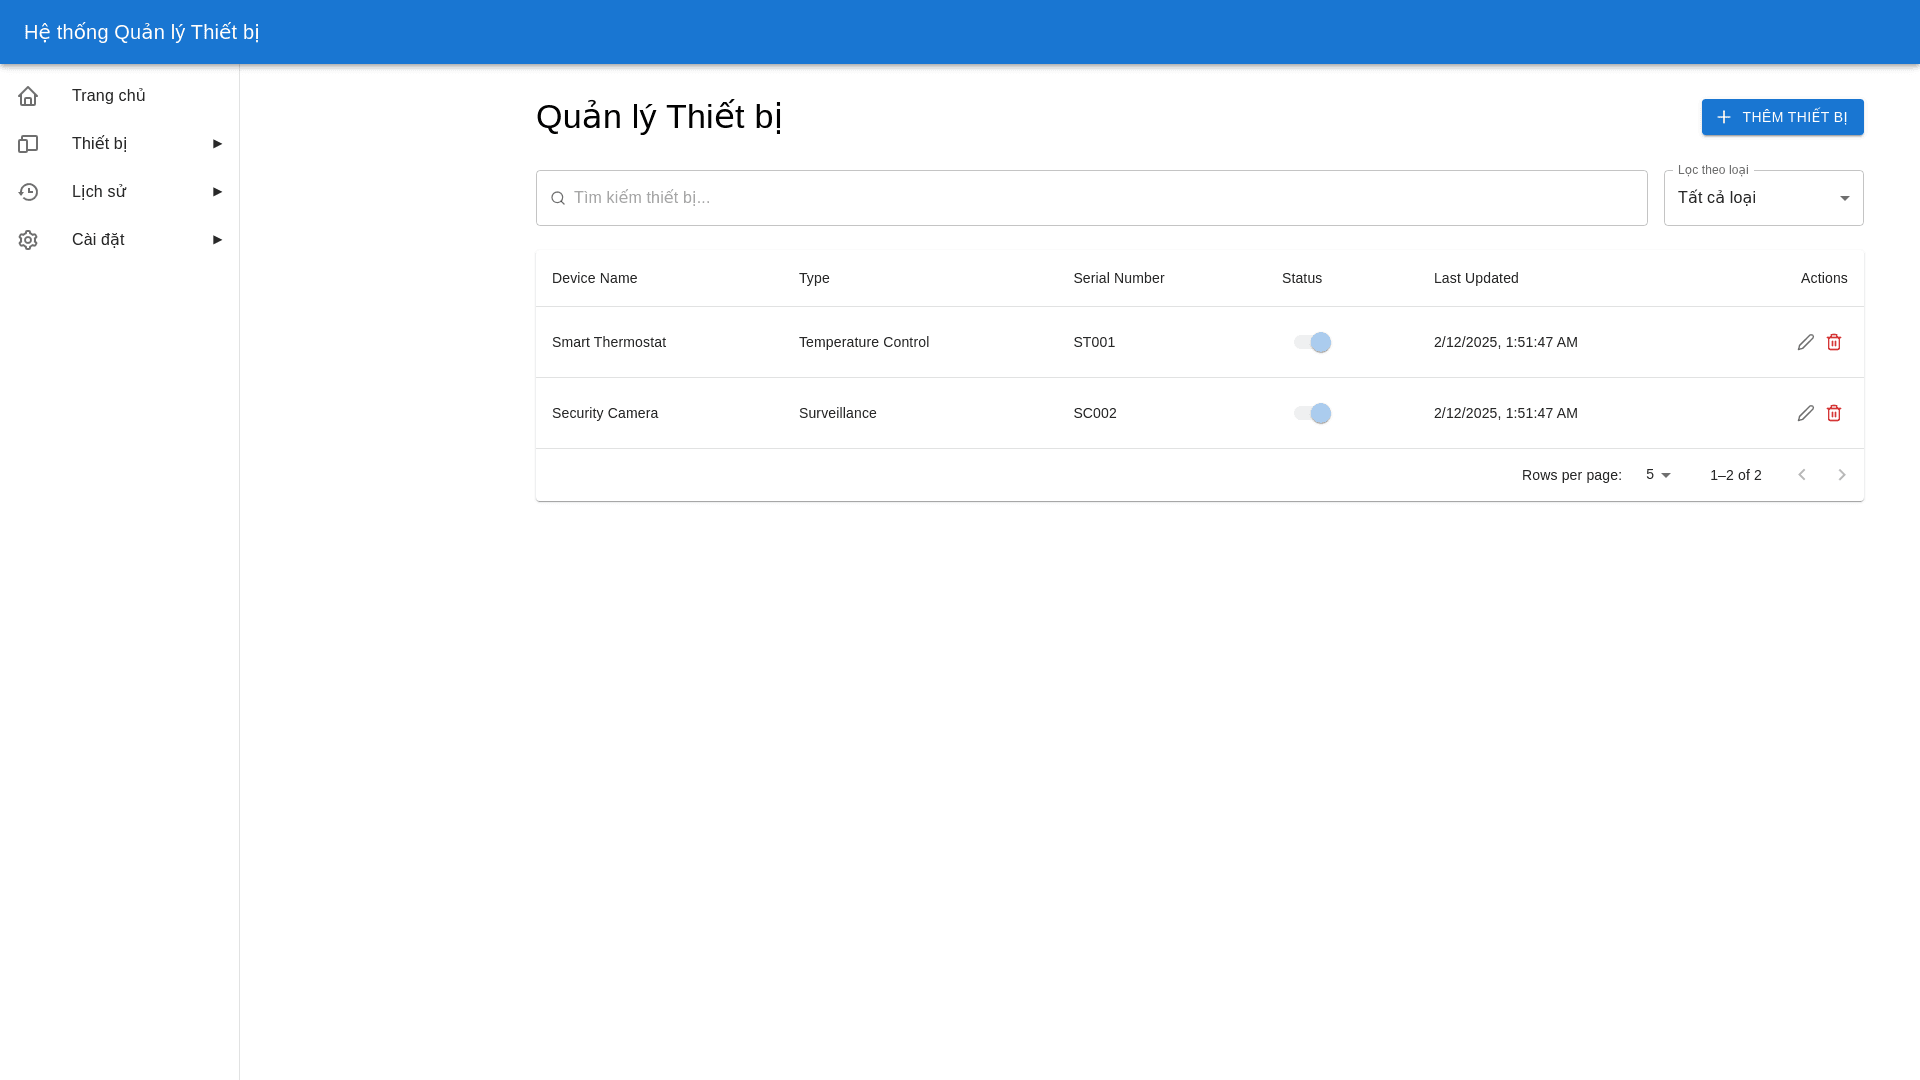Screen dimensions: 1920x1080
Task: Click the history clock icon in the sidebar
Action: tap(28, 192)
